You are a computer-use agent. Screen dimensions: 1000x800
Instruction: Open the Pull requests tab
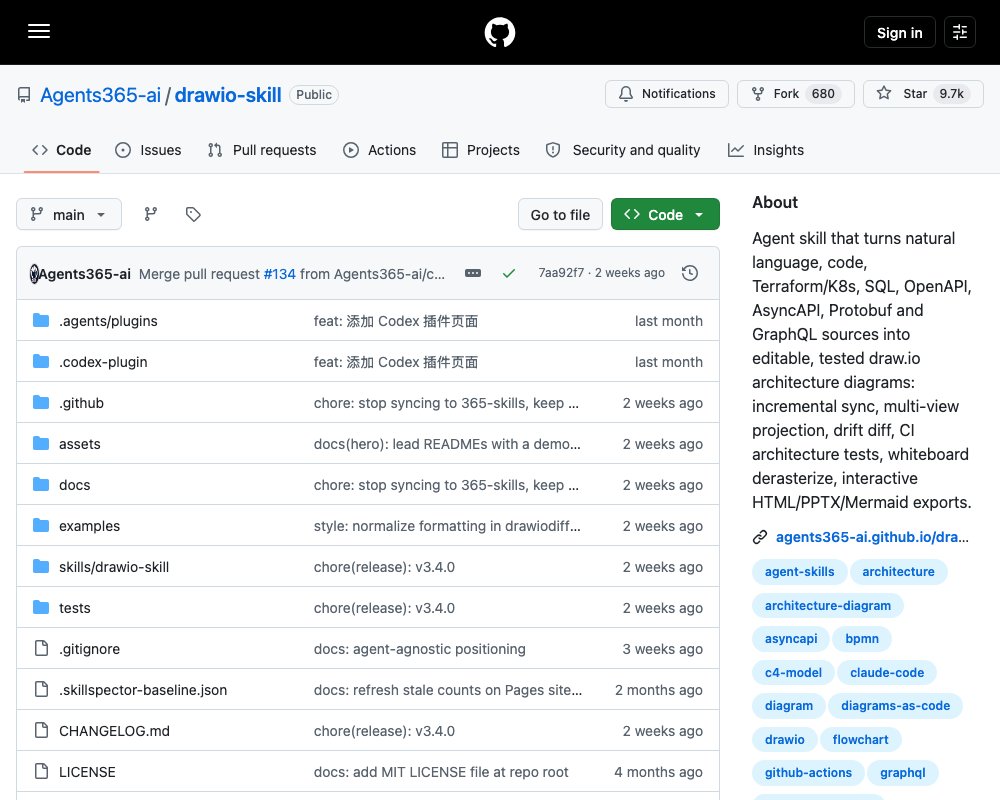261,150
